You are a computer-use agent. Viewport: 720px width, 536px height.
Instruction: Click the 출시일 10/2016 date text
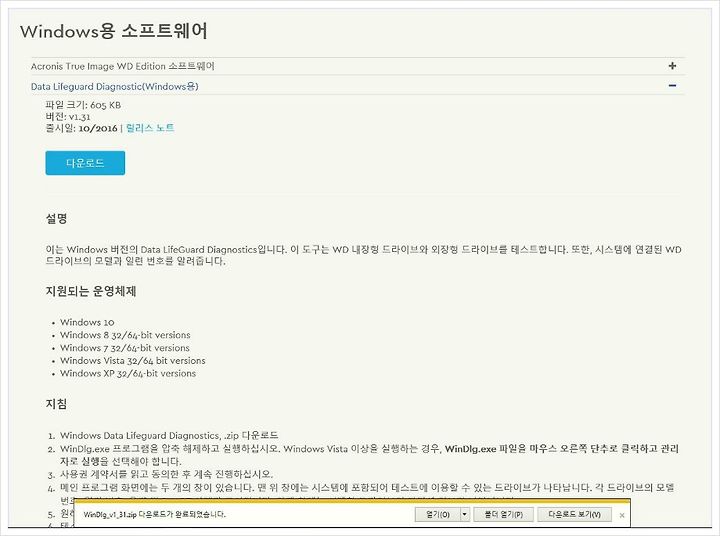click(x=82, y=128)
